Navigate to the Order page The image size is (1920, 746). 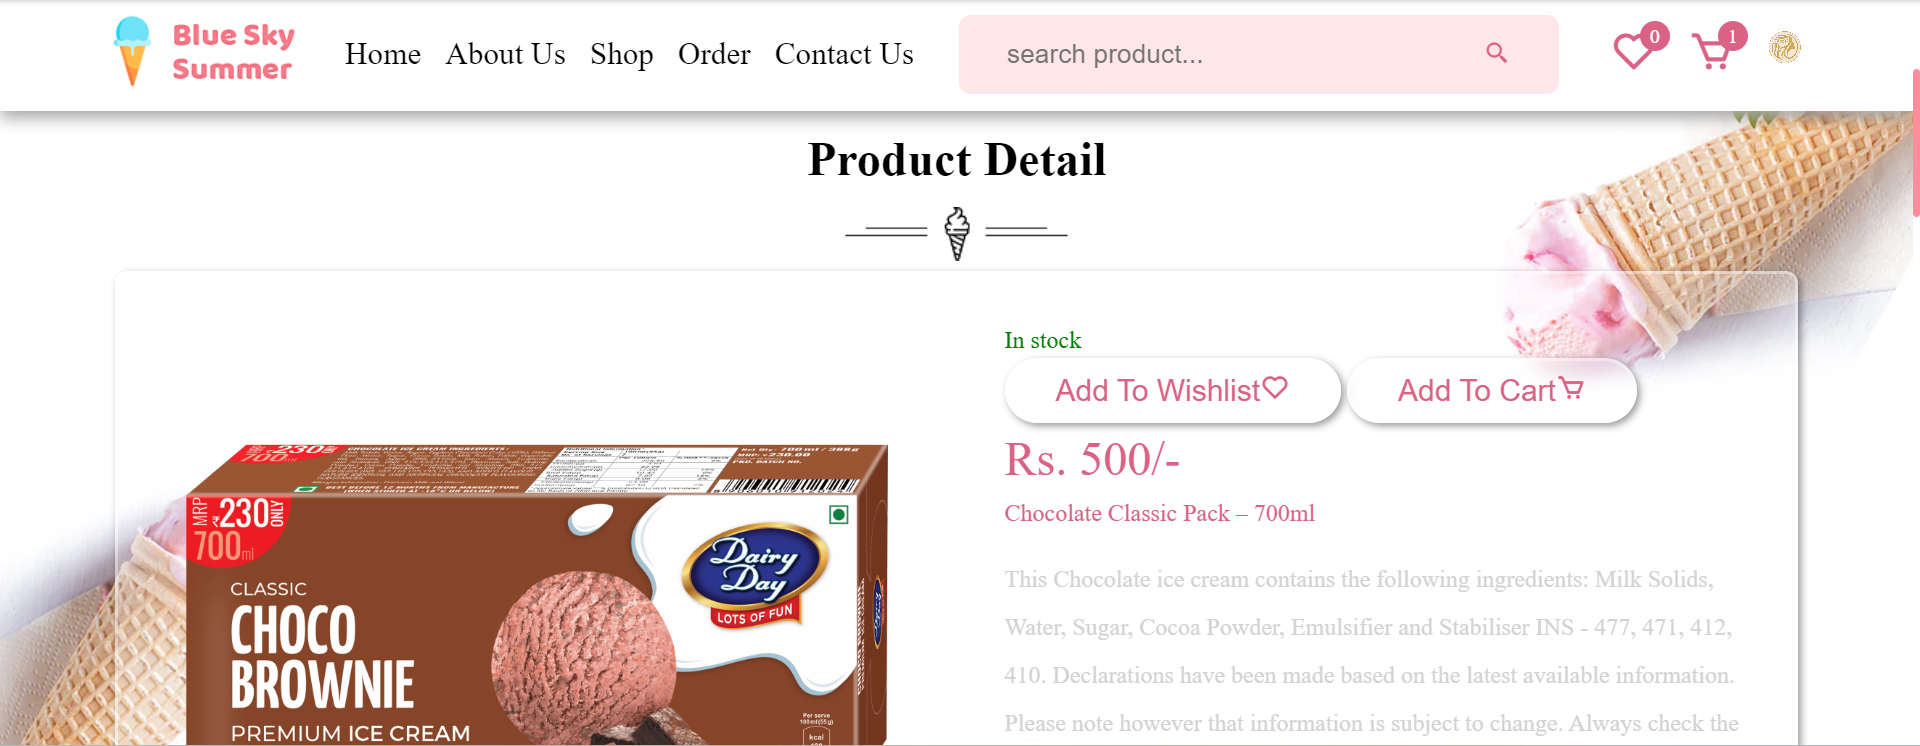[x=714, y=54]
